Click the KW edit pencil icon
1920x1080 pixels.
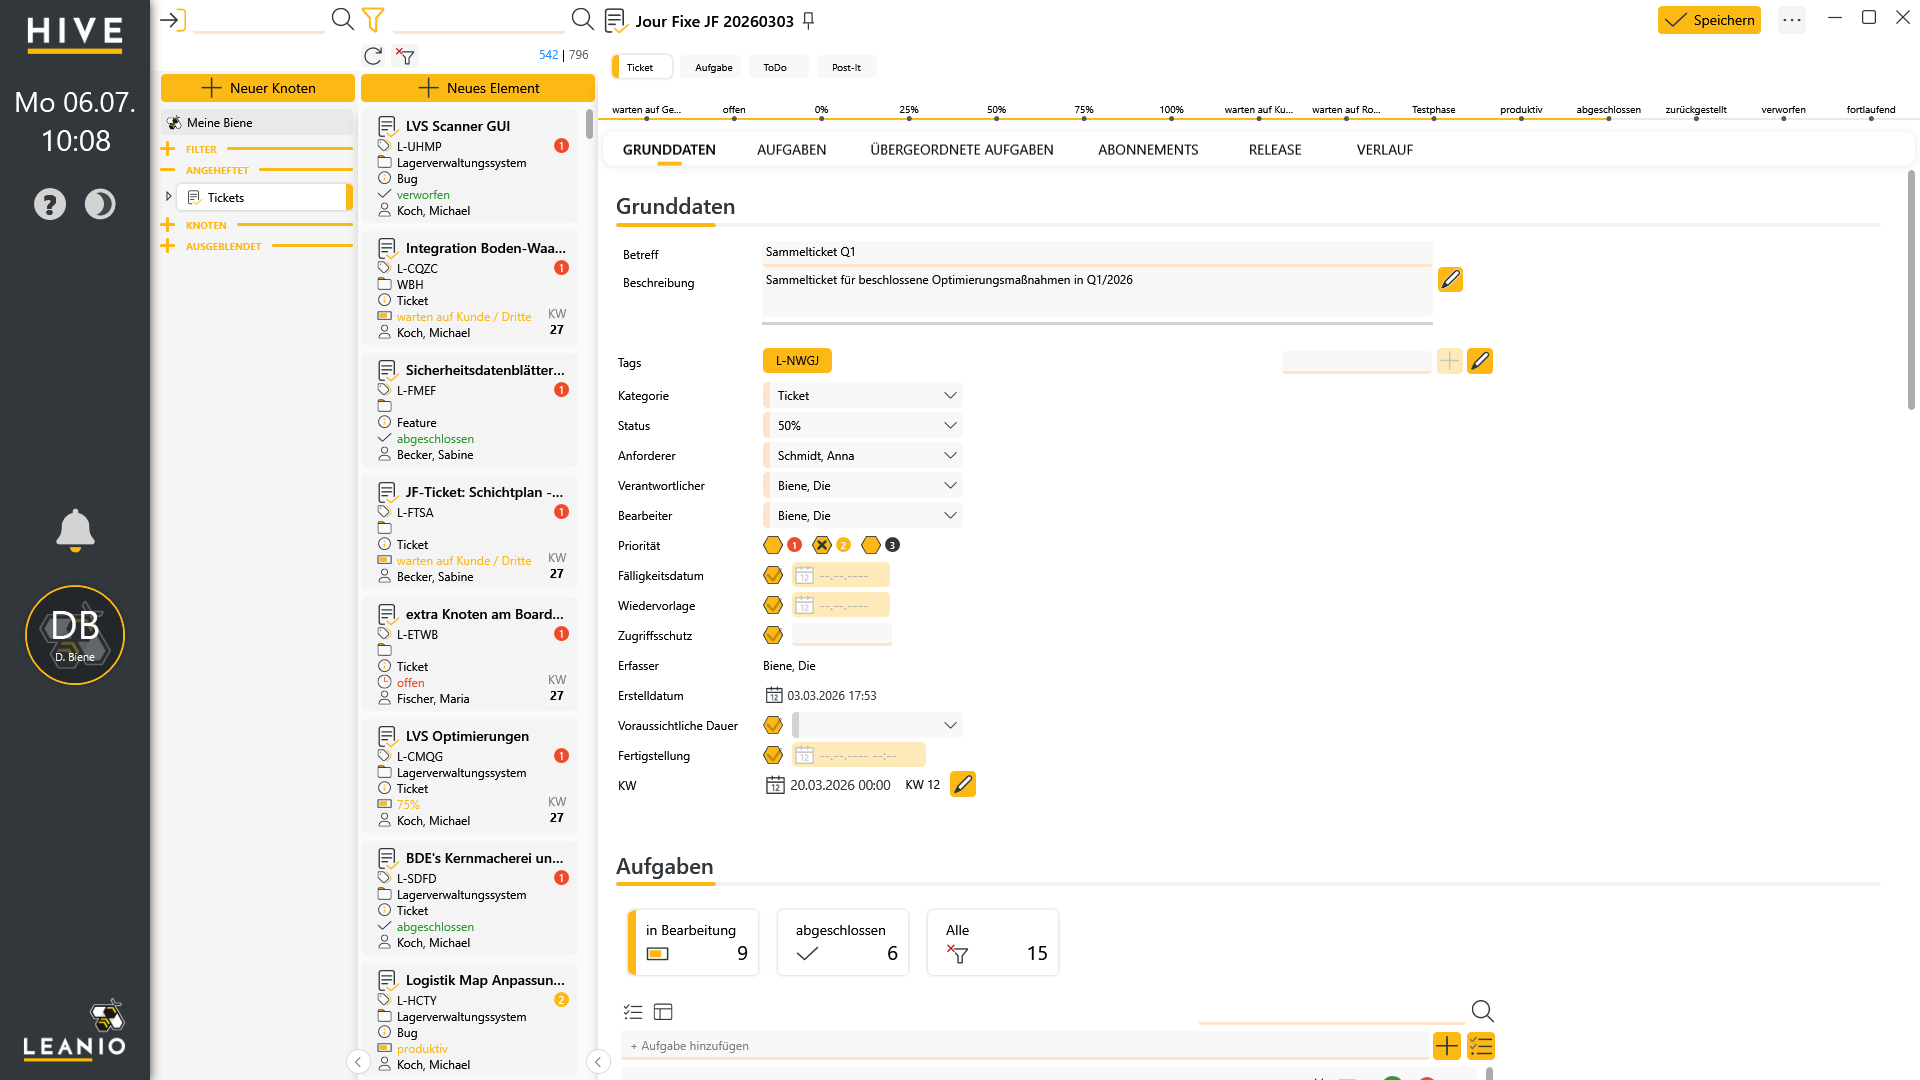click(963, 785)
